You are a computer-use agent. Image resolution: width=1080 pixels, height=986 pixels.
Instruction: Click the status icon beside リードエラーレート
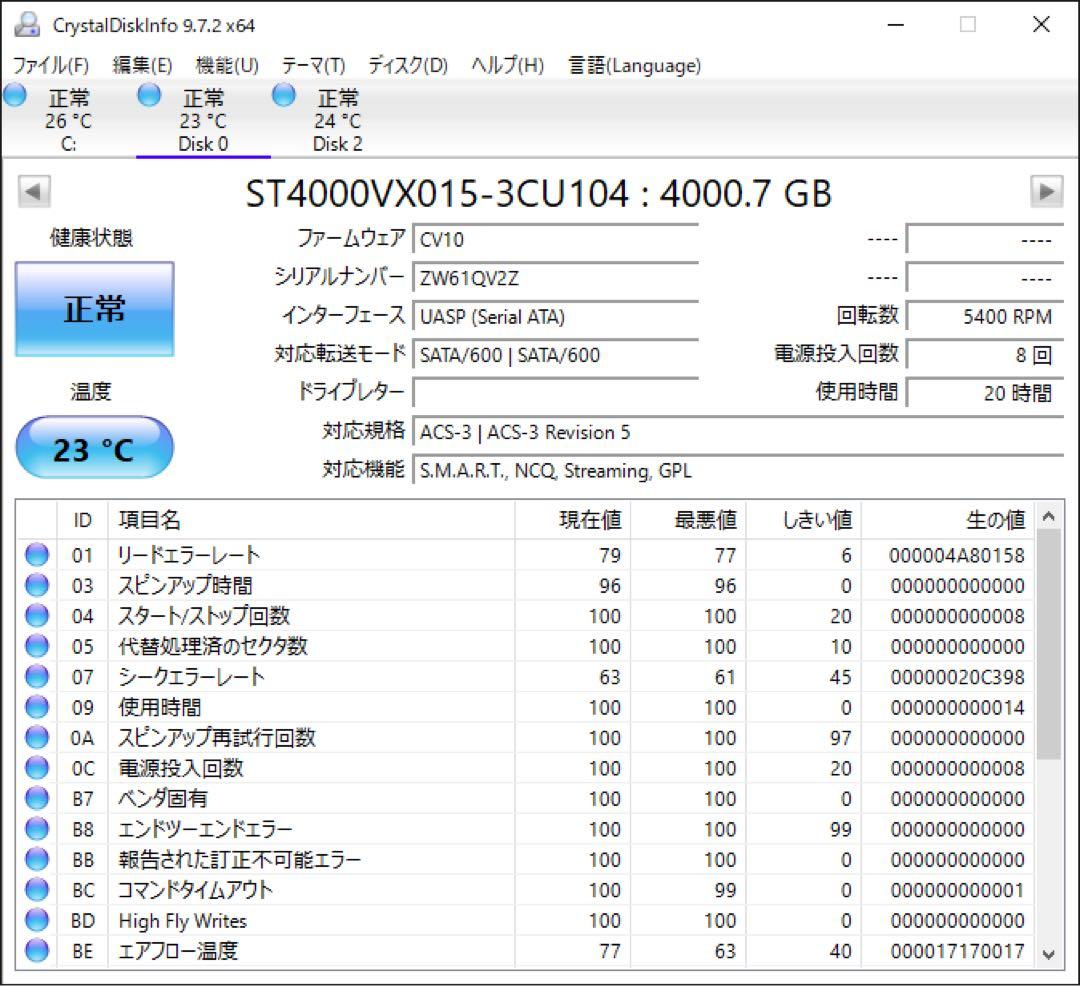[36, 554]
